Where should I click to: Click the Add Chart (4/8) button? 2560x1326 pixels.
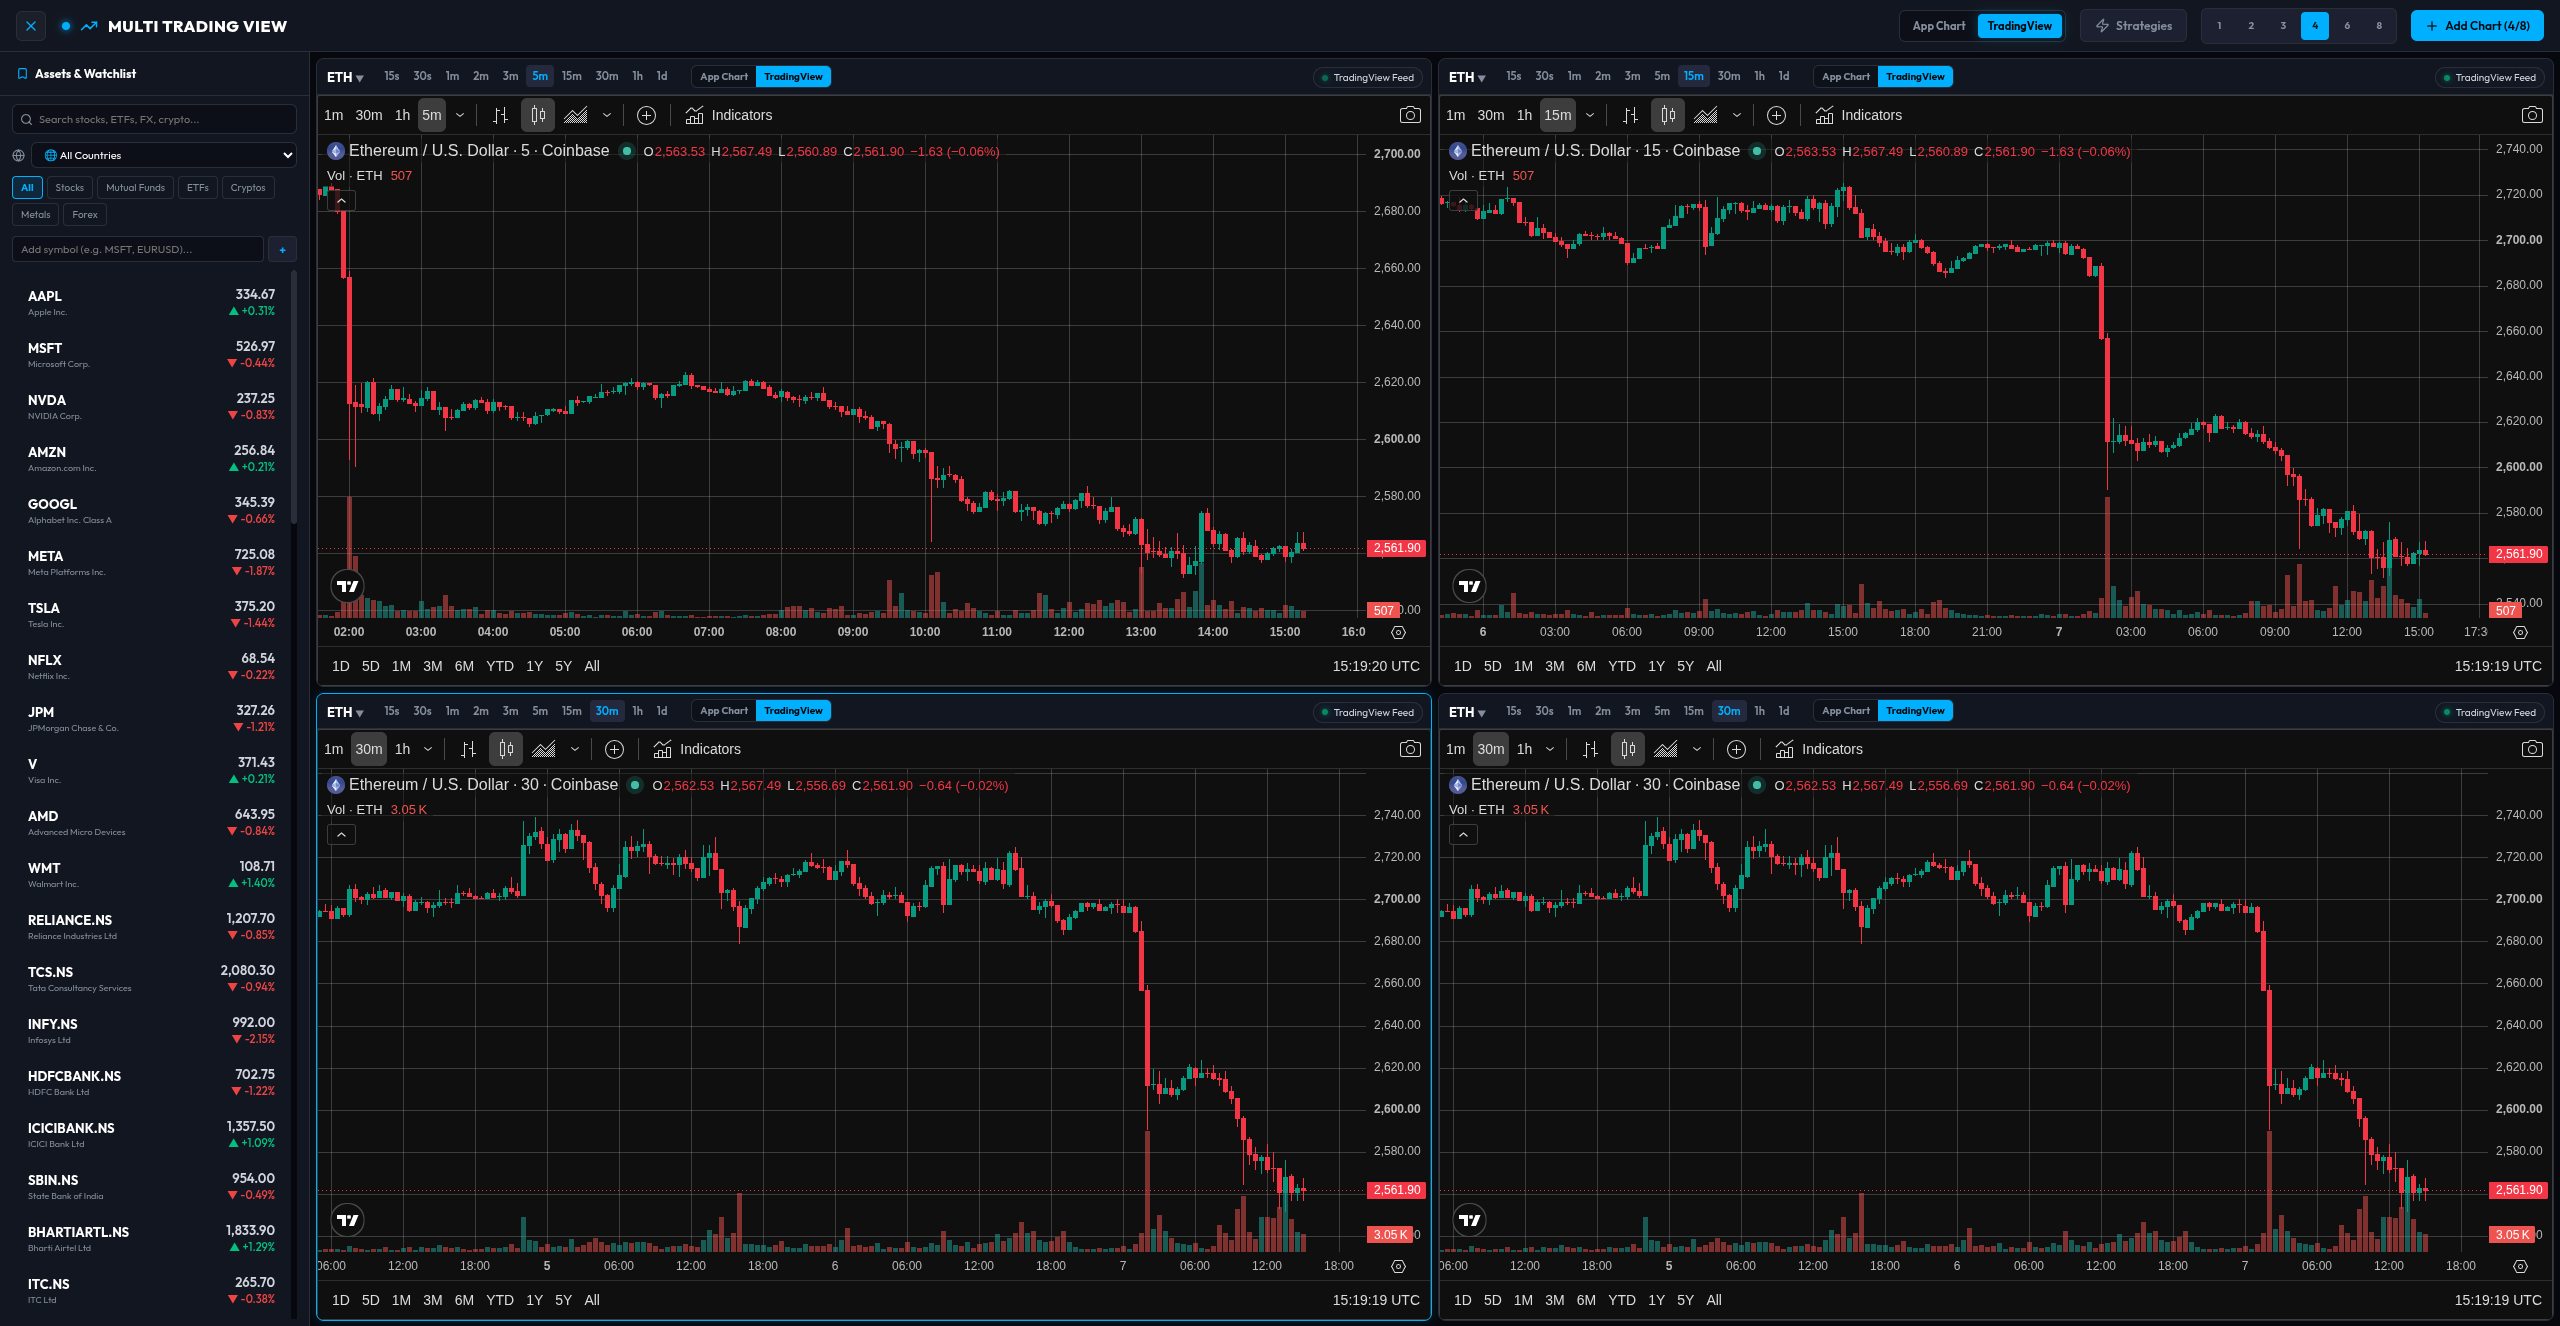point(2478,26)
